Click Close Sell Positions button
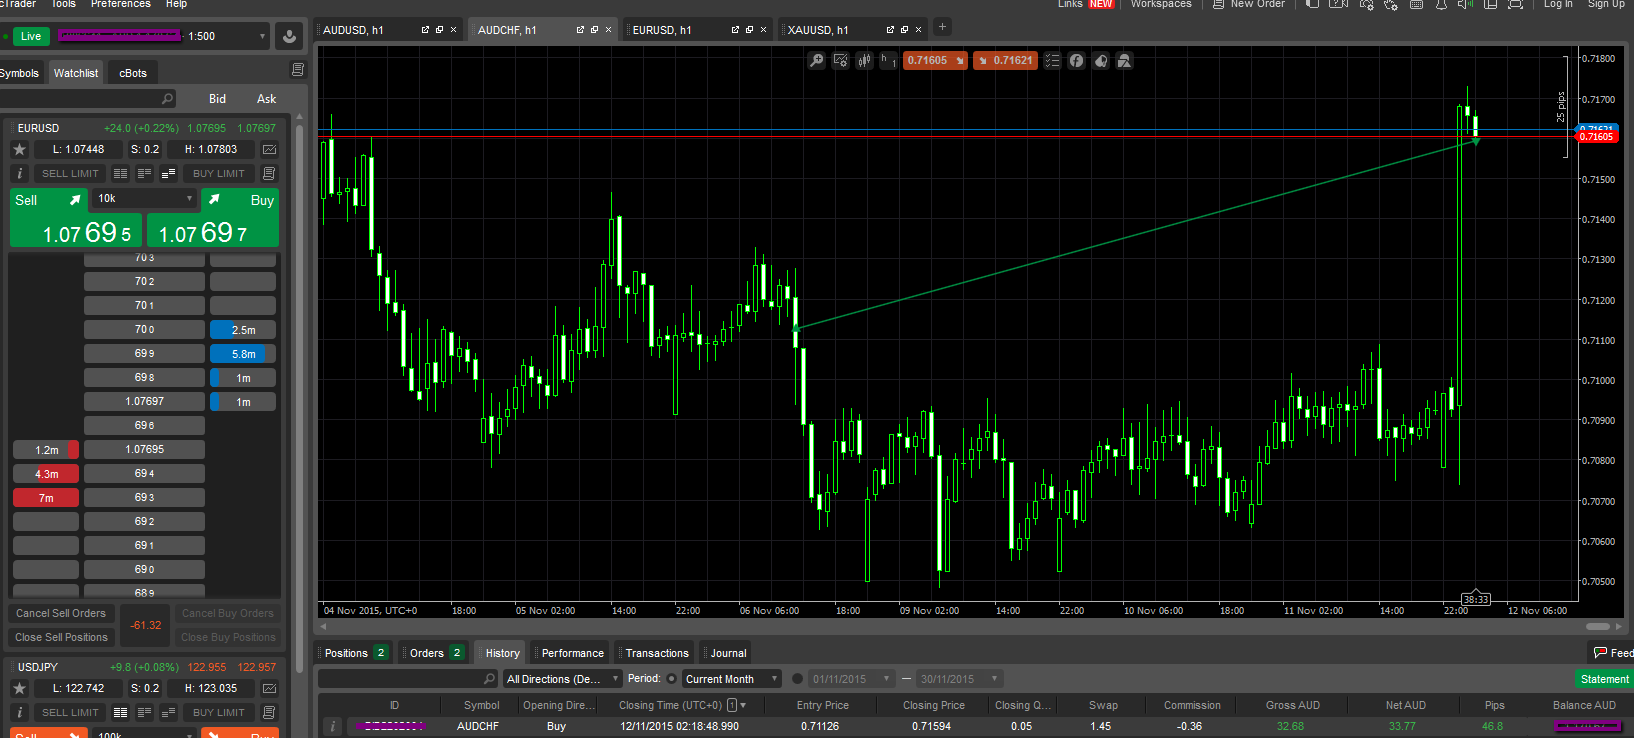This screenshot has width=1634, height=738. [61, 637]
